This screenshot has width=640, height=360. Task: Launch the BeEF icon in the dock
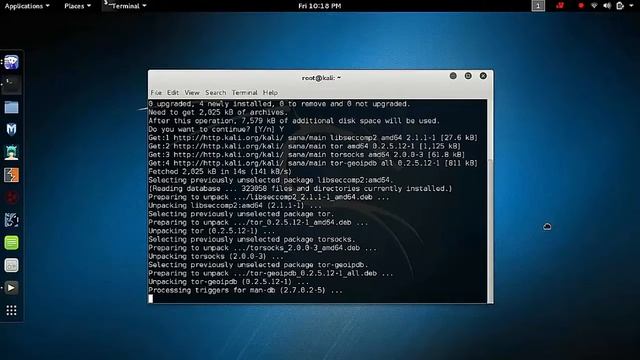tap(11, 220)
